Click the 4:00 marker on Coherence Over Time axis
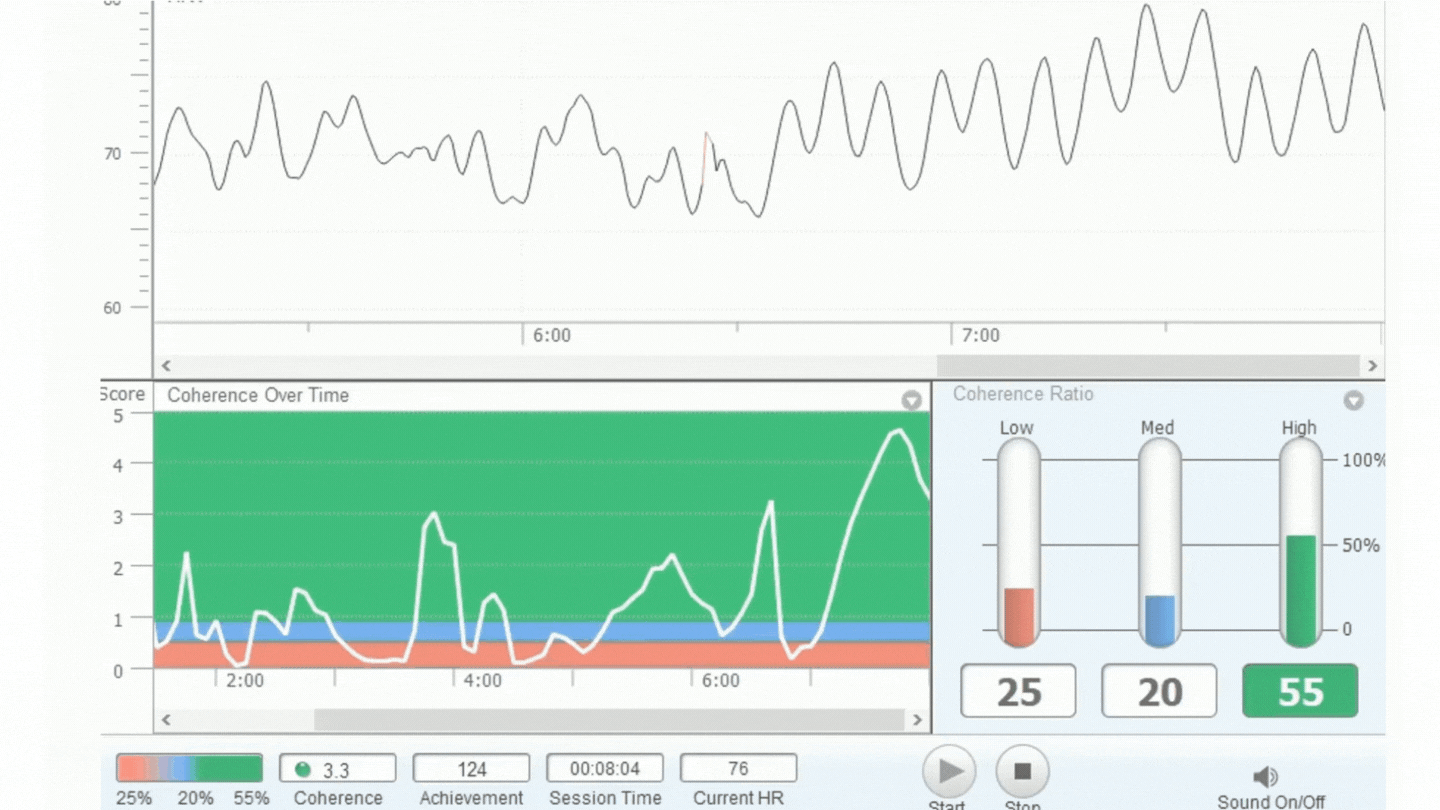This screenshot has height=810, width=1440. [x=483, y=681]
